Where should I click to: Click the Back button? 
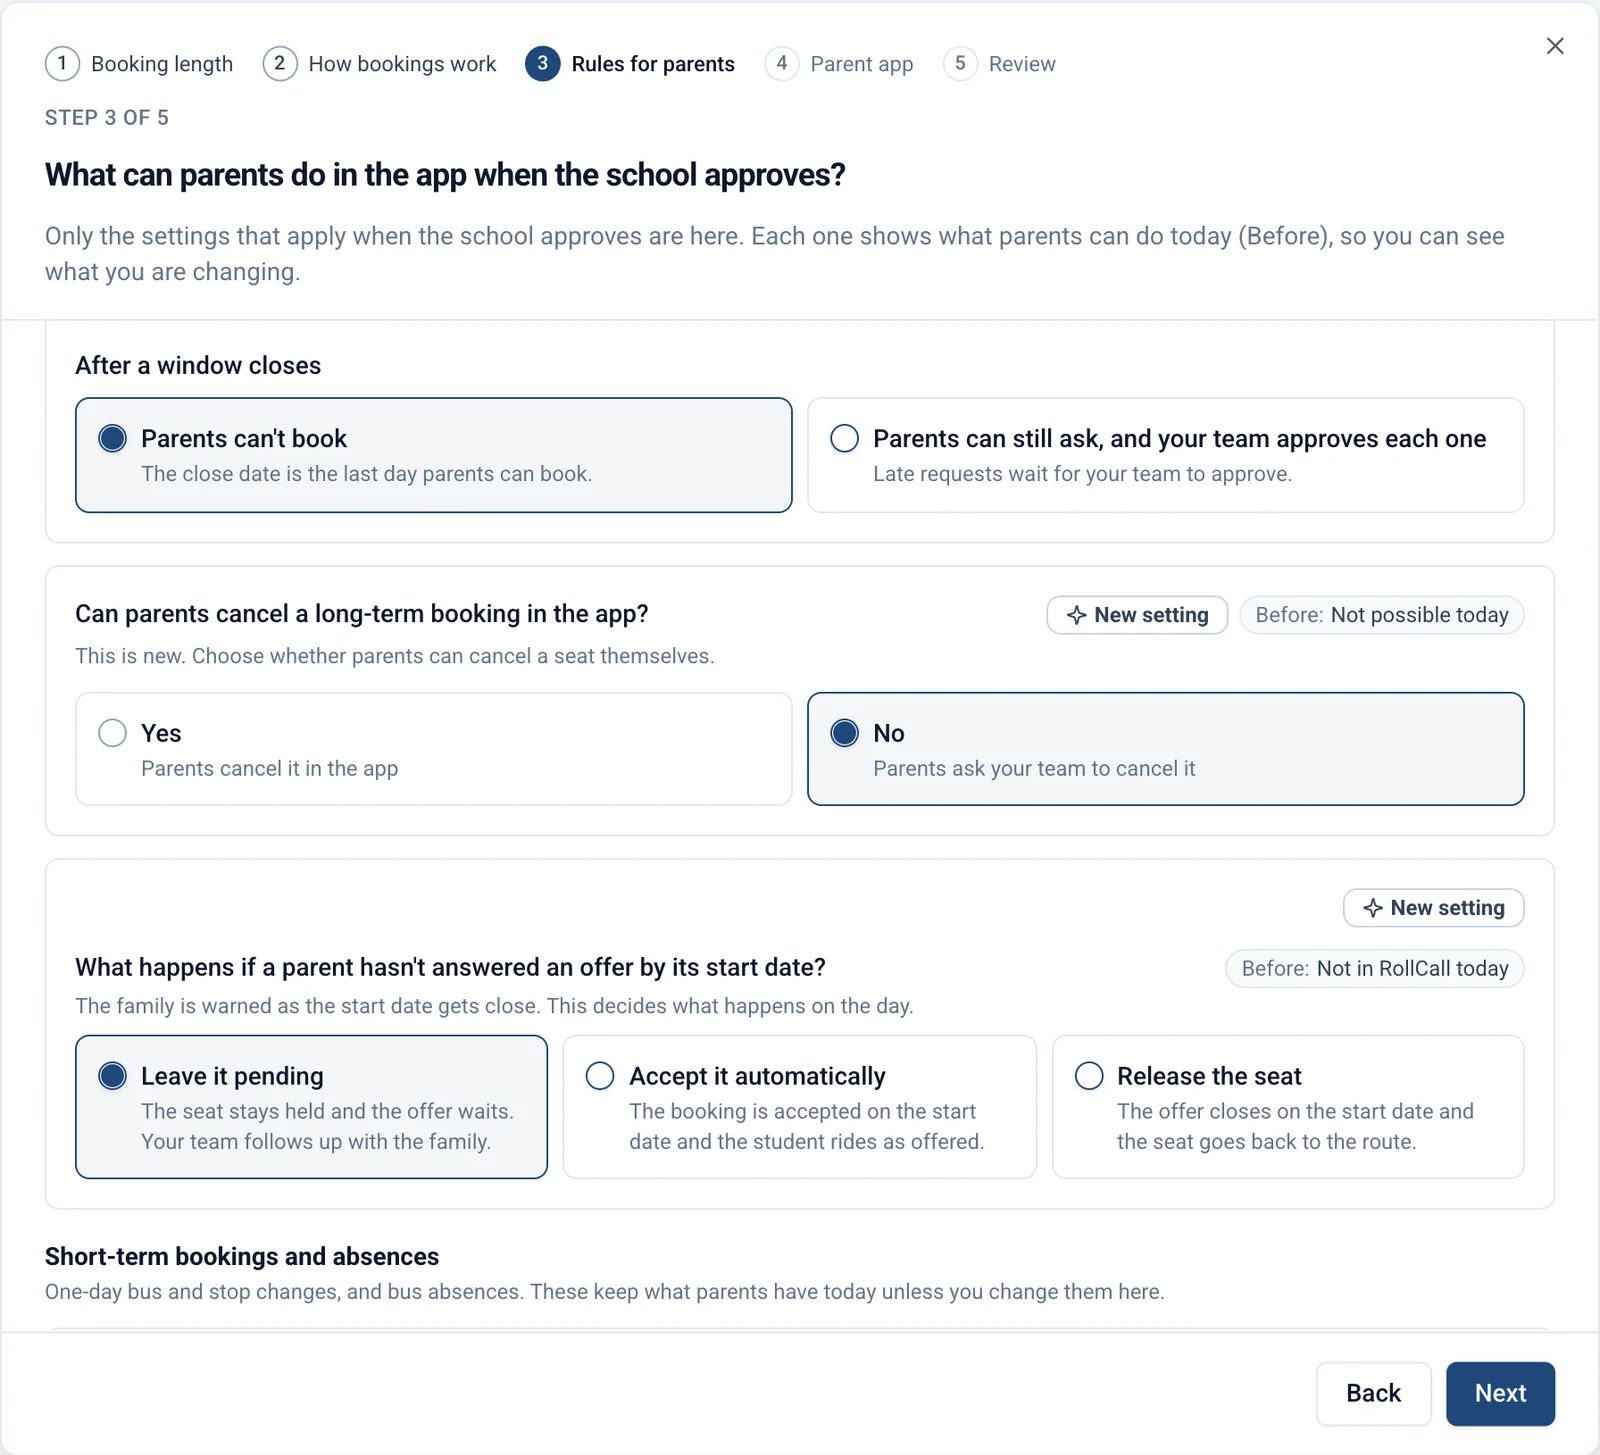click(x=1373, y=1393)
